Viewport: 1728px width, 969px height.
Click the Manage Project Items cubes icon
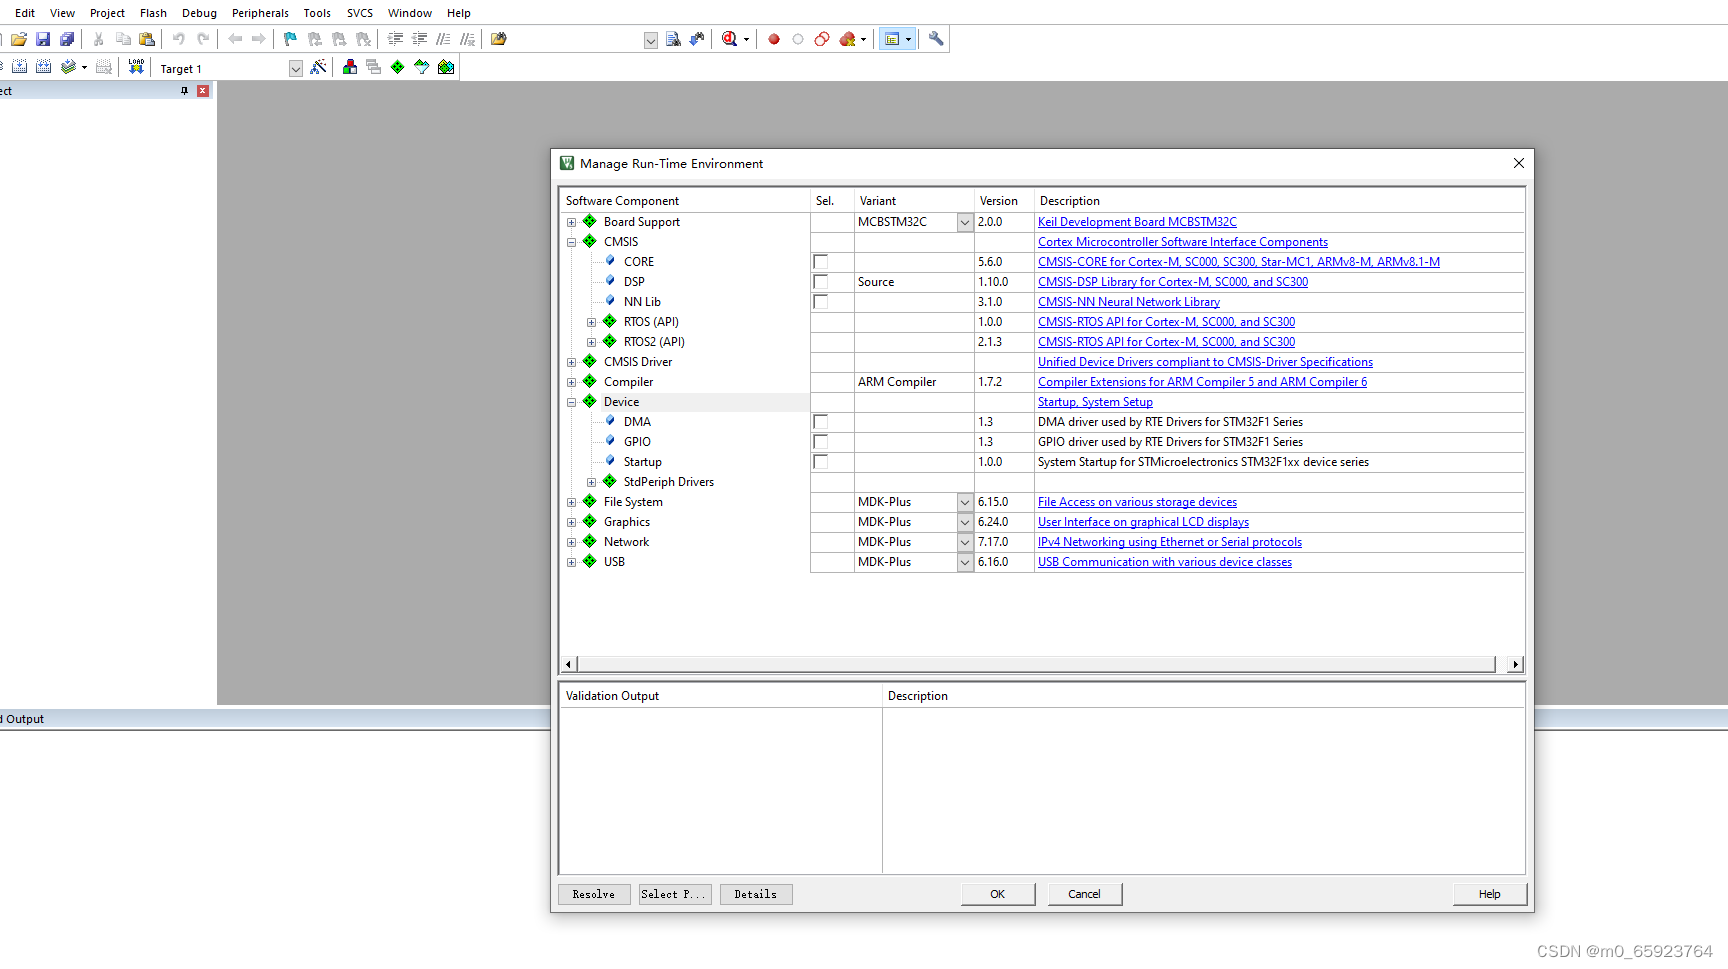click(x=350, y=67)
